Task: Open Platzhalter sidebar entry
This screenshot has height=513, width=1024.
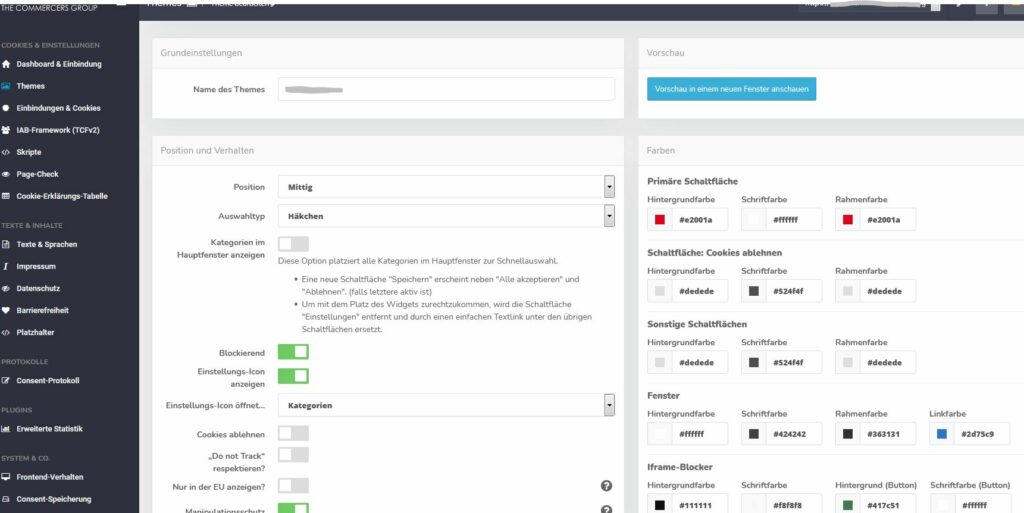Action: [35, 332]
